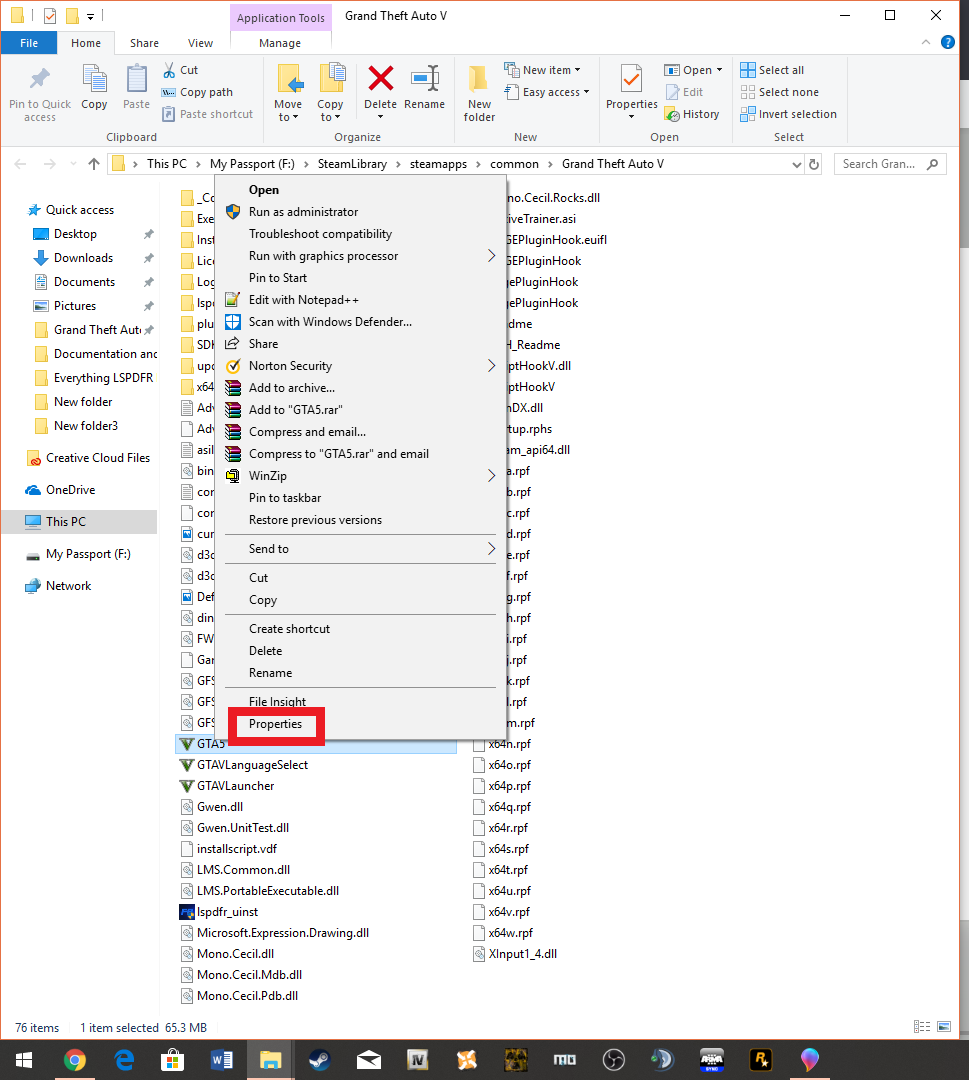Viewport: 969px width, 1080px height.
Task: Click Copy path in the ribbon
Action: pos(198,92)
